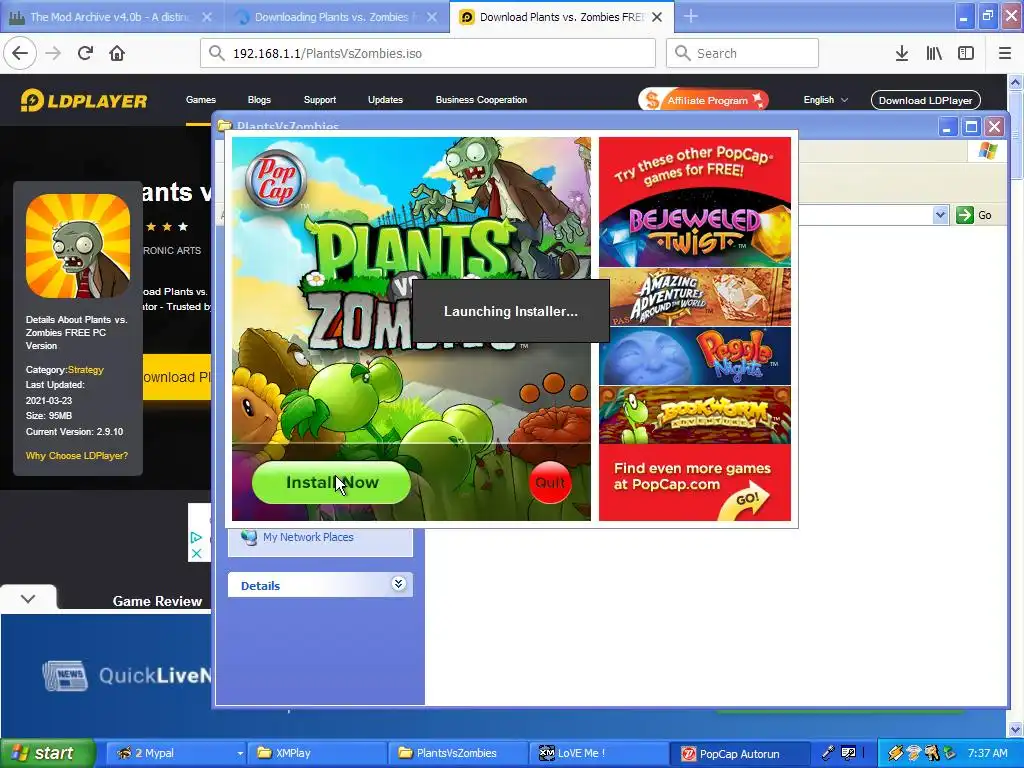The width and height of the screenshot is (1024, 768).
Task: Open the Bejeweled Twist game banner
Action: click(695, 229)
